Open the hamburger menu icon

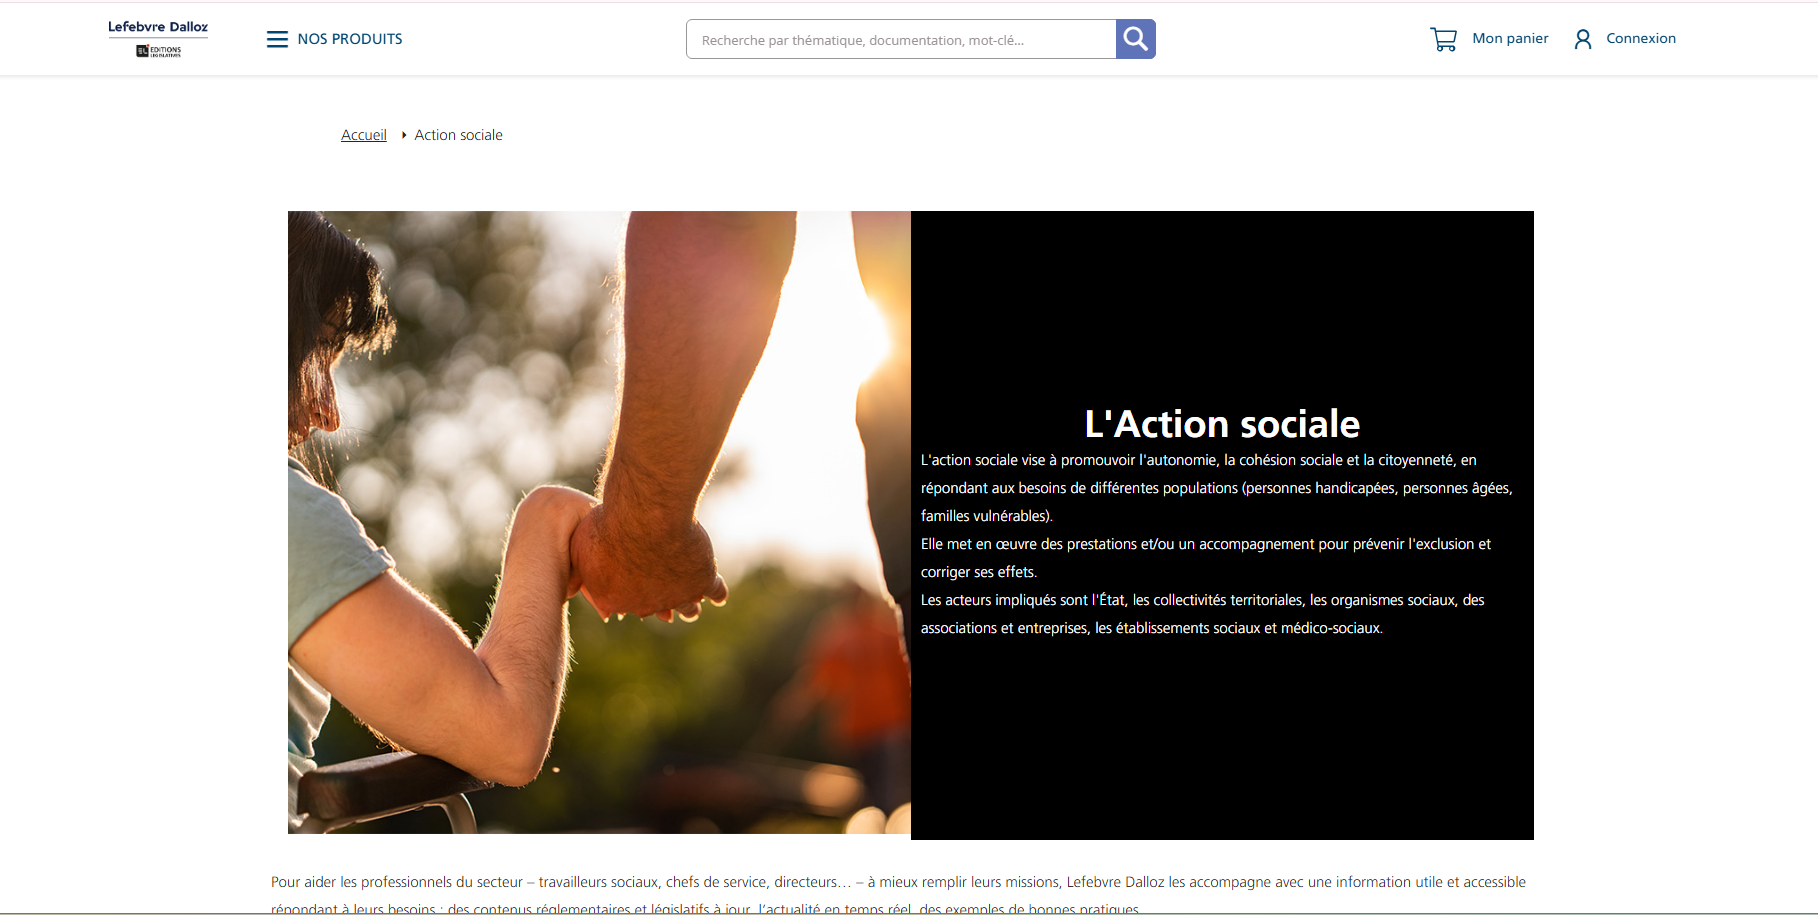click(x=277, y=39)
